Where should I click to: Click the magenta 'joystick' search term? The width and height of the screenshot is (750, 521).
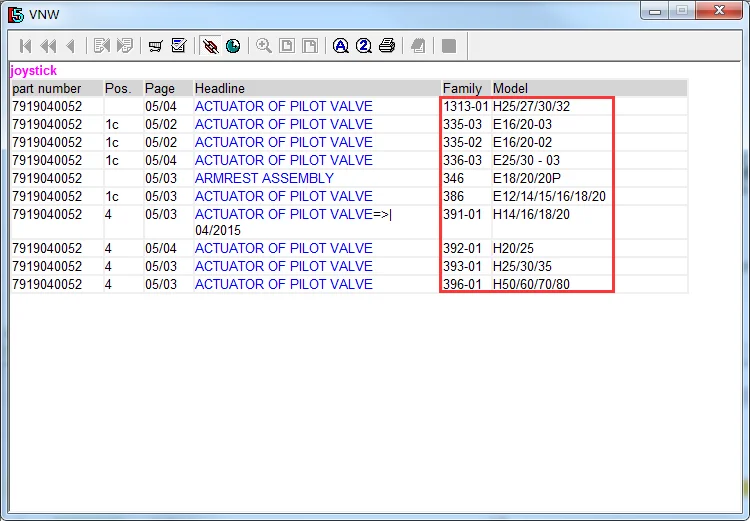pos(33,71)
